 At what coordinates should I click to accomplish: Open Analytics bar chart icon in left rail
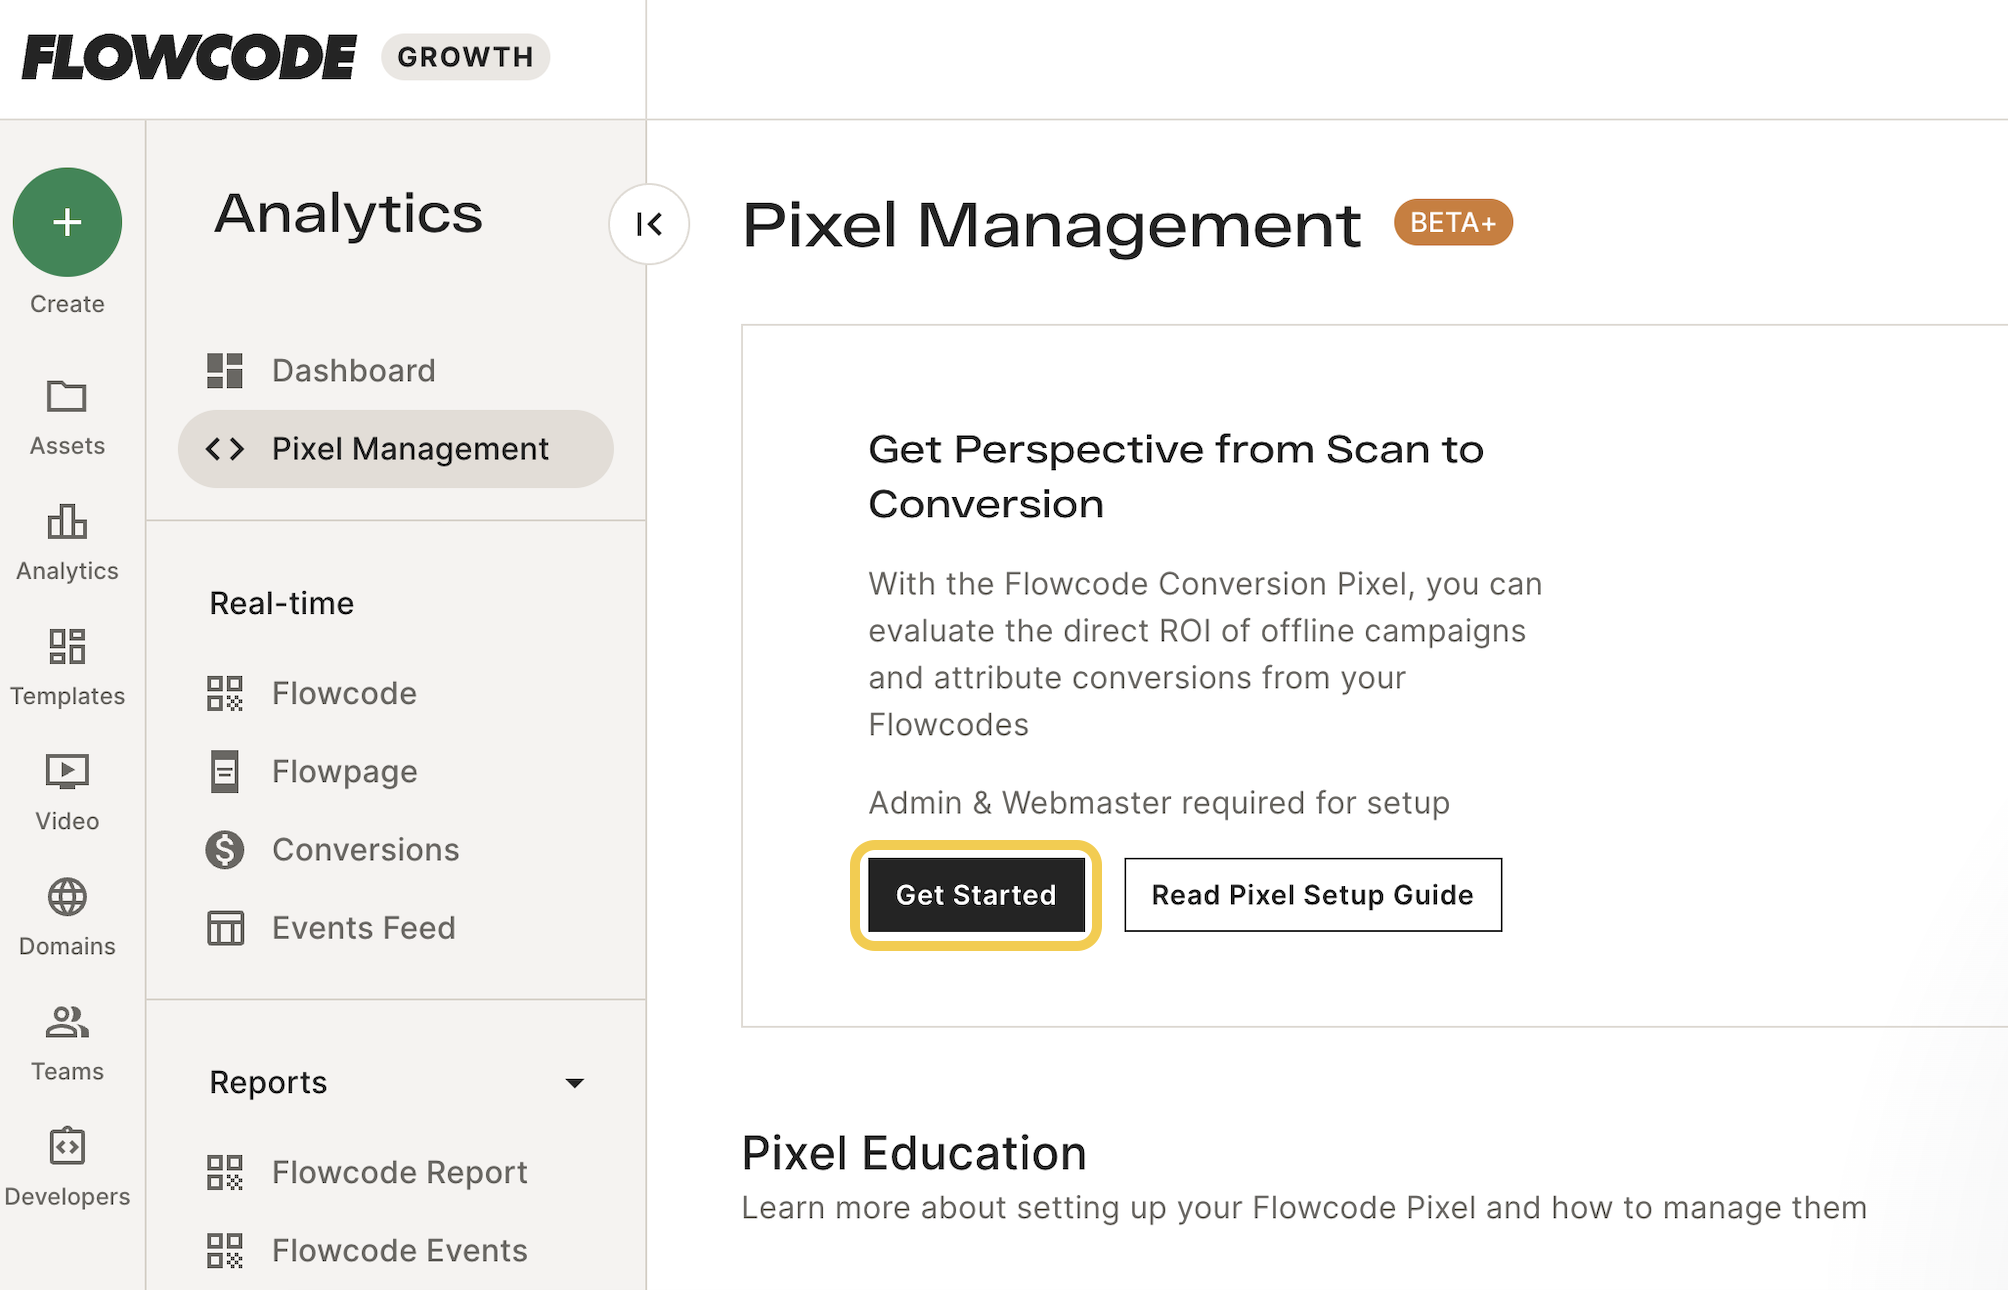(x=67, y=522)
